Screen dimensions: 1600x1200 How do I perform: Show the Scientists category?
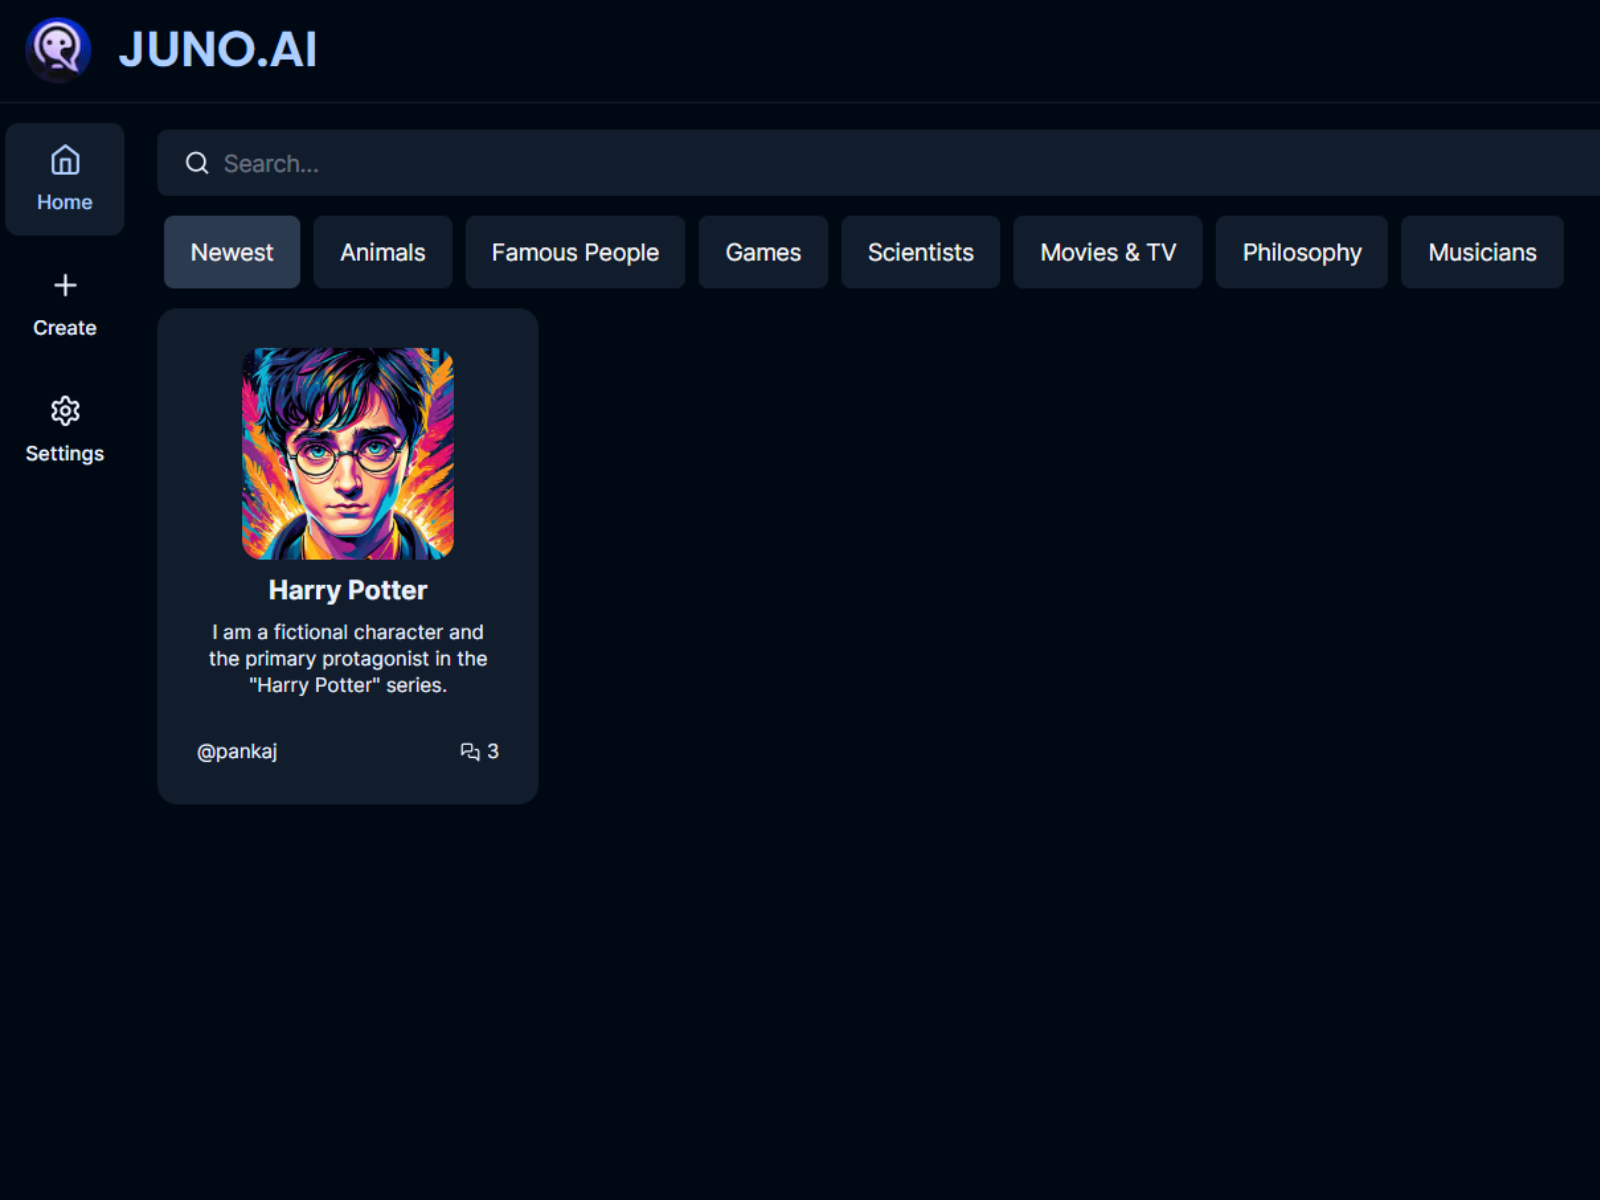(x=921, y=252)
